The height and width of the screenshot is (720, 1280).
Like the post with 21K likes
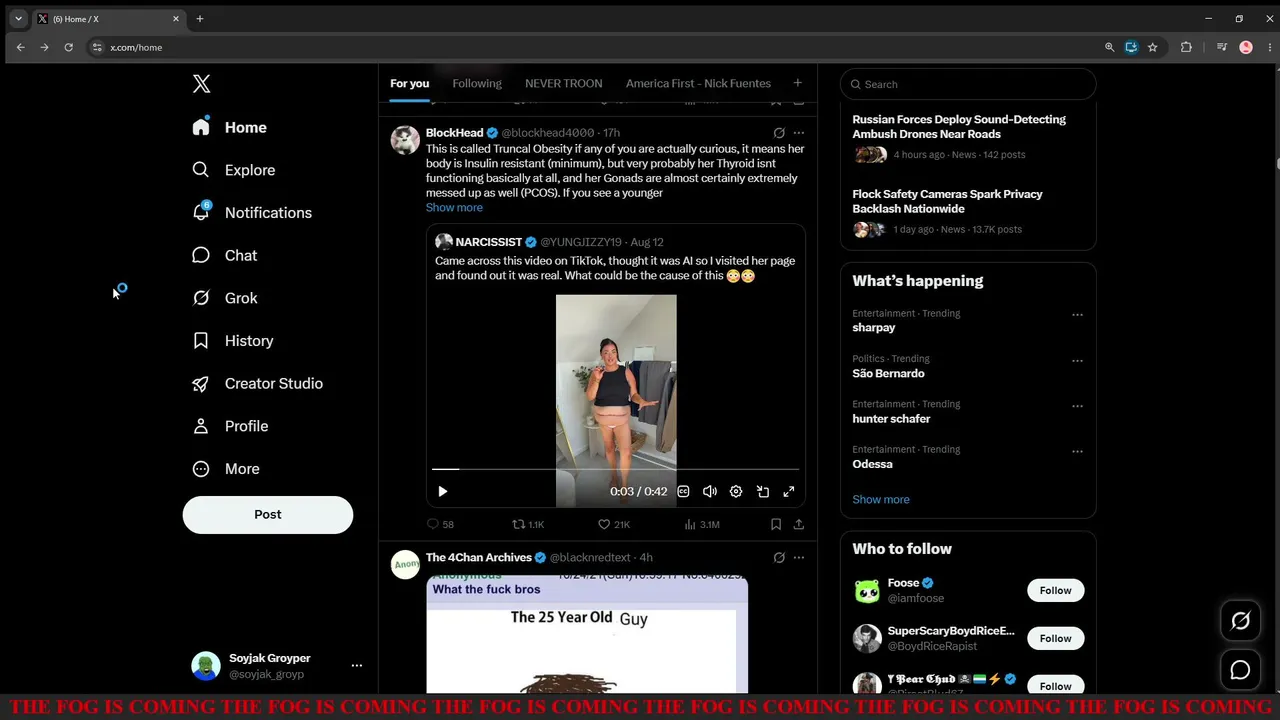click(x=613, y=524)
